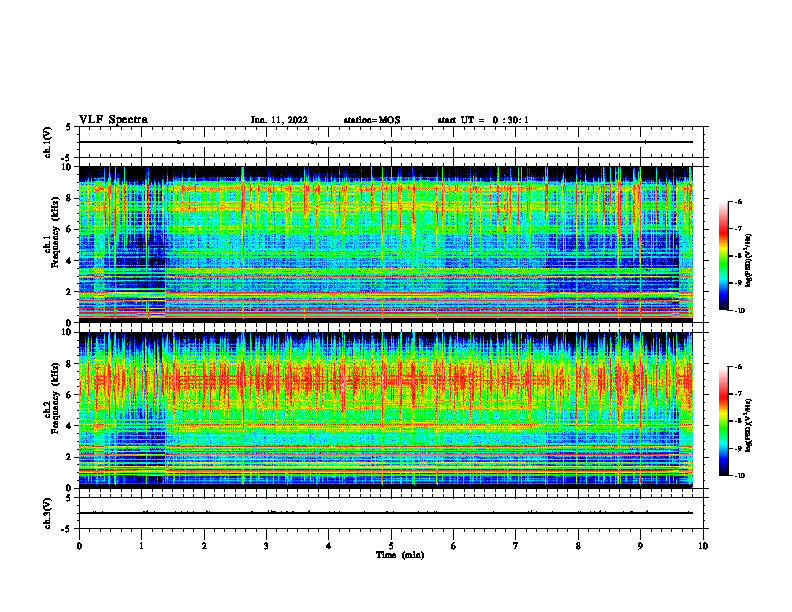Click time axis tick label "1"
This screenshot has width=792, height=612.
(x=141, y=546)
